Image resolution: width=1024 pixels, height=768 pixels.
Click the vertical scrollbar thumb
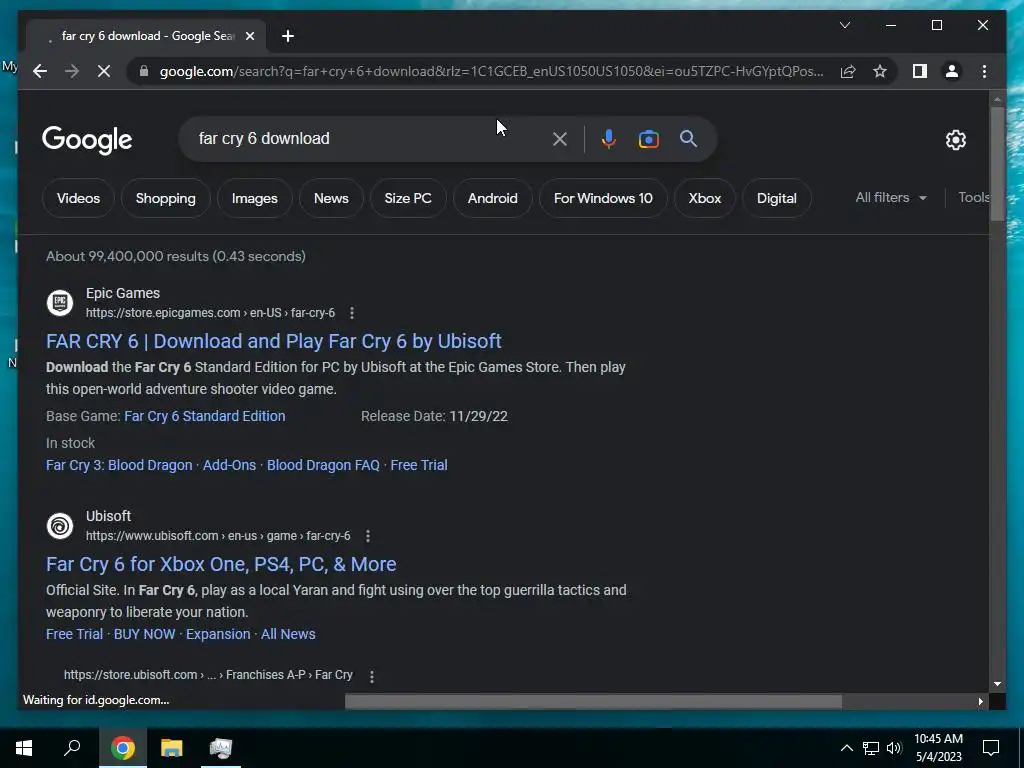pos(997,163)
